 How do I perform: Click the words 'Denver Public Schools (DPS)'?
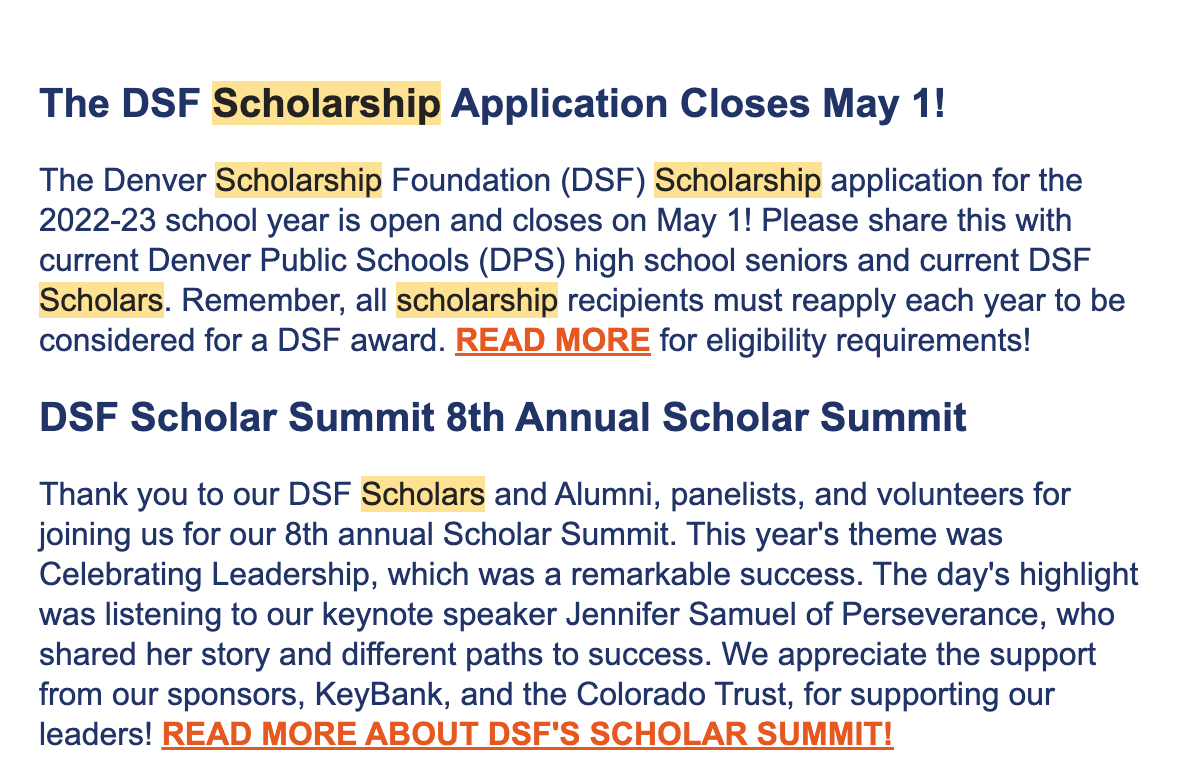tap(356, 260)
